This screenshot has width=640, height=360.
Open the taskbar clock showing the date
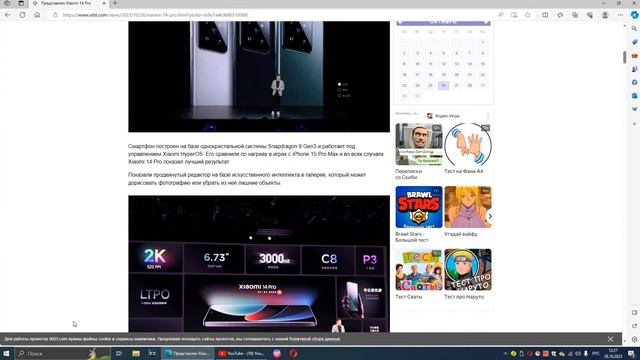(x=613, y=353)
